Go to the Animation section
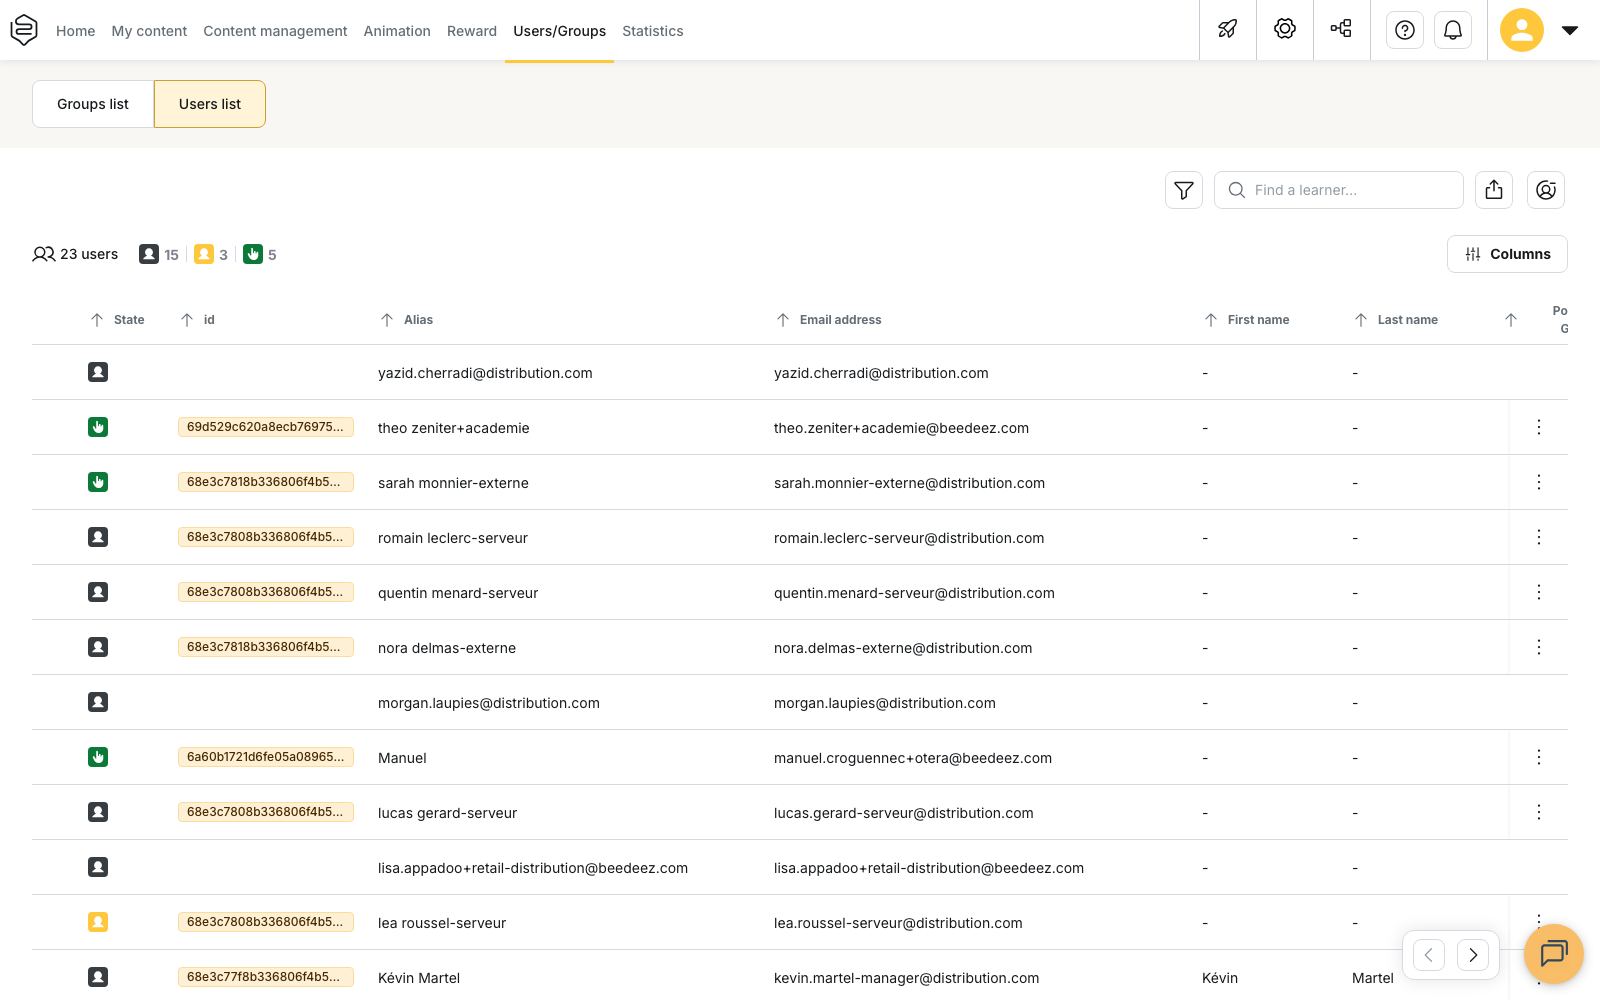The width and height of the screenshot is (1600, 1000). tap(397, 31)
